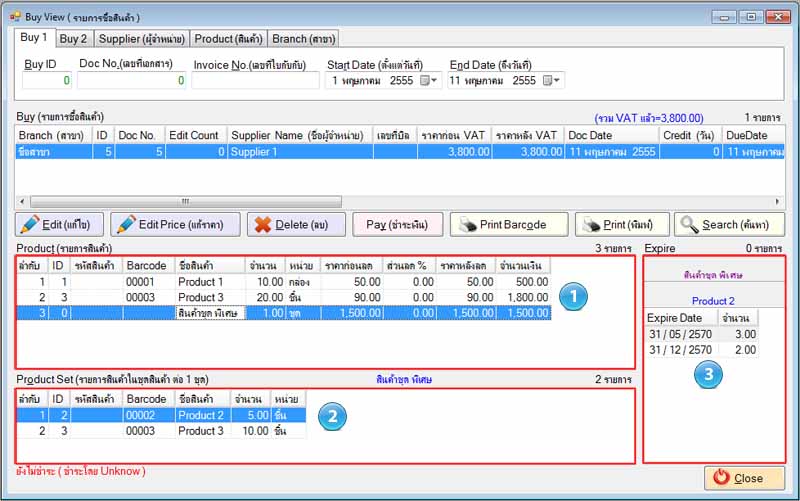Click the Doc Date column header
This screenshot has height=501, width=800.
(x=612, y=136)
